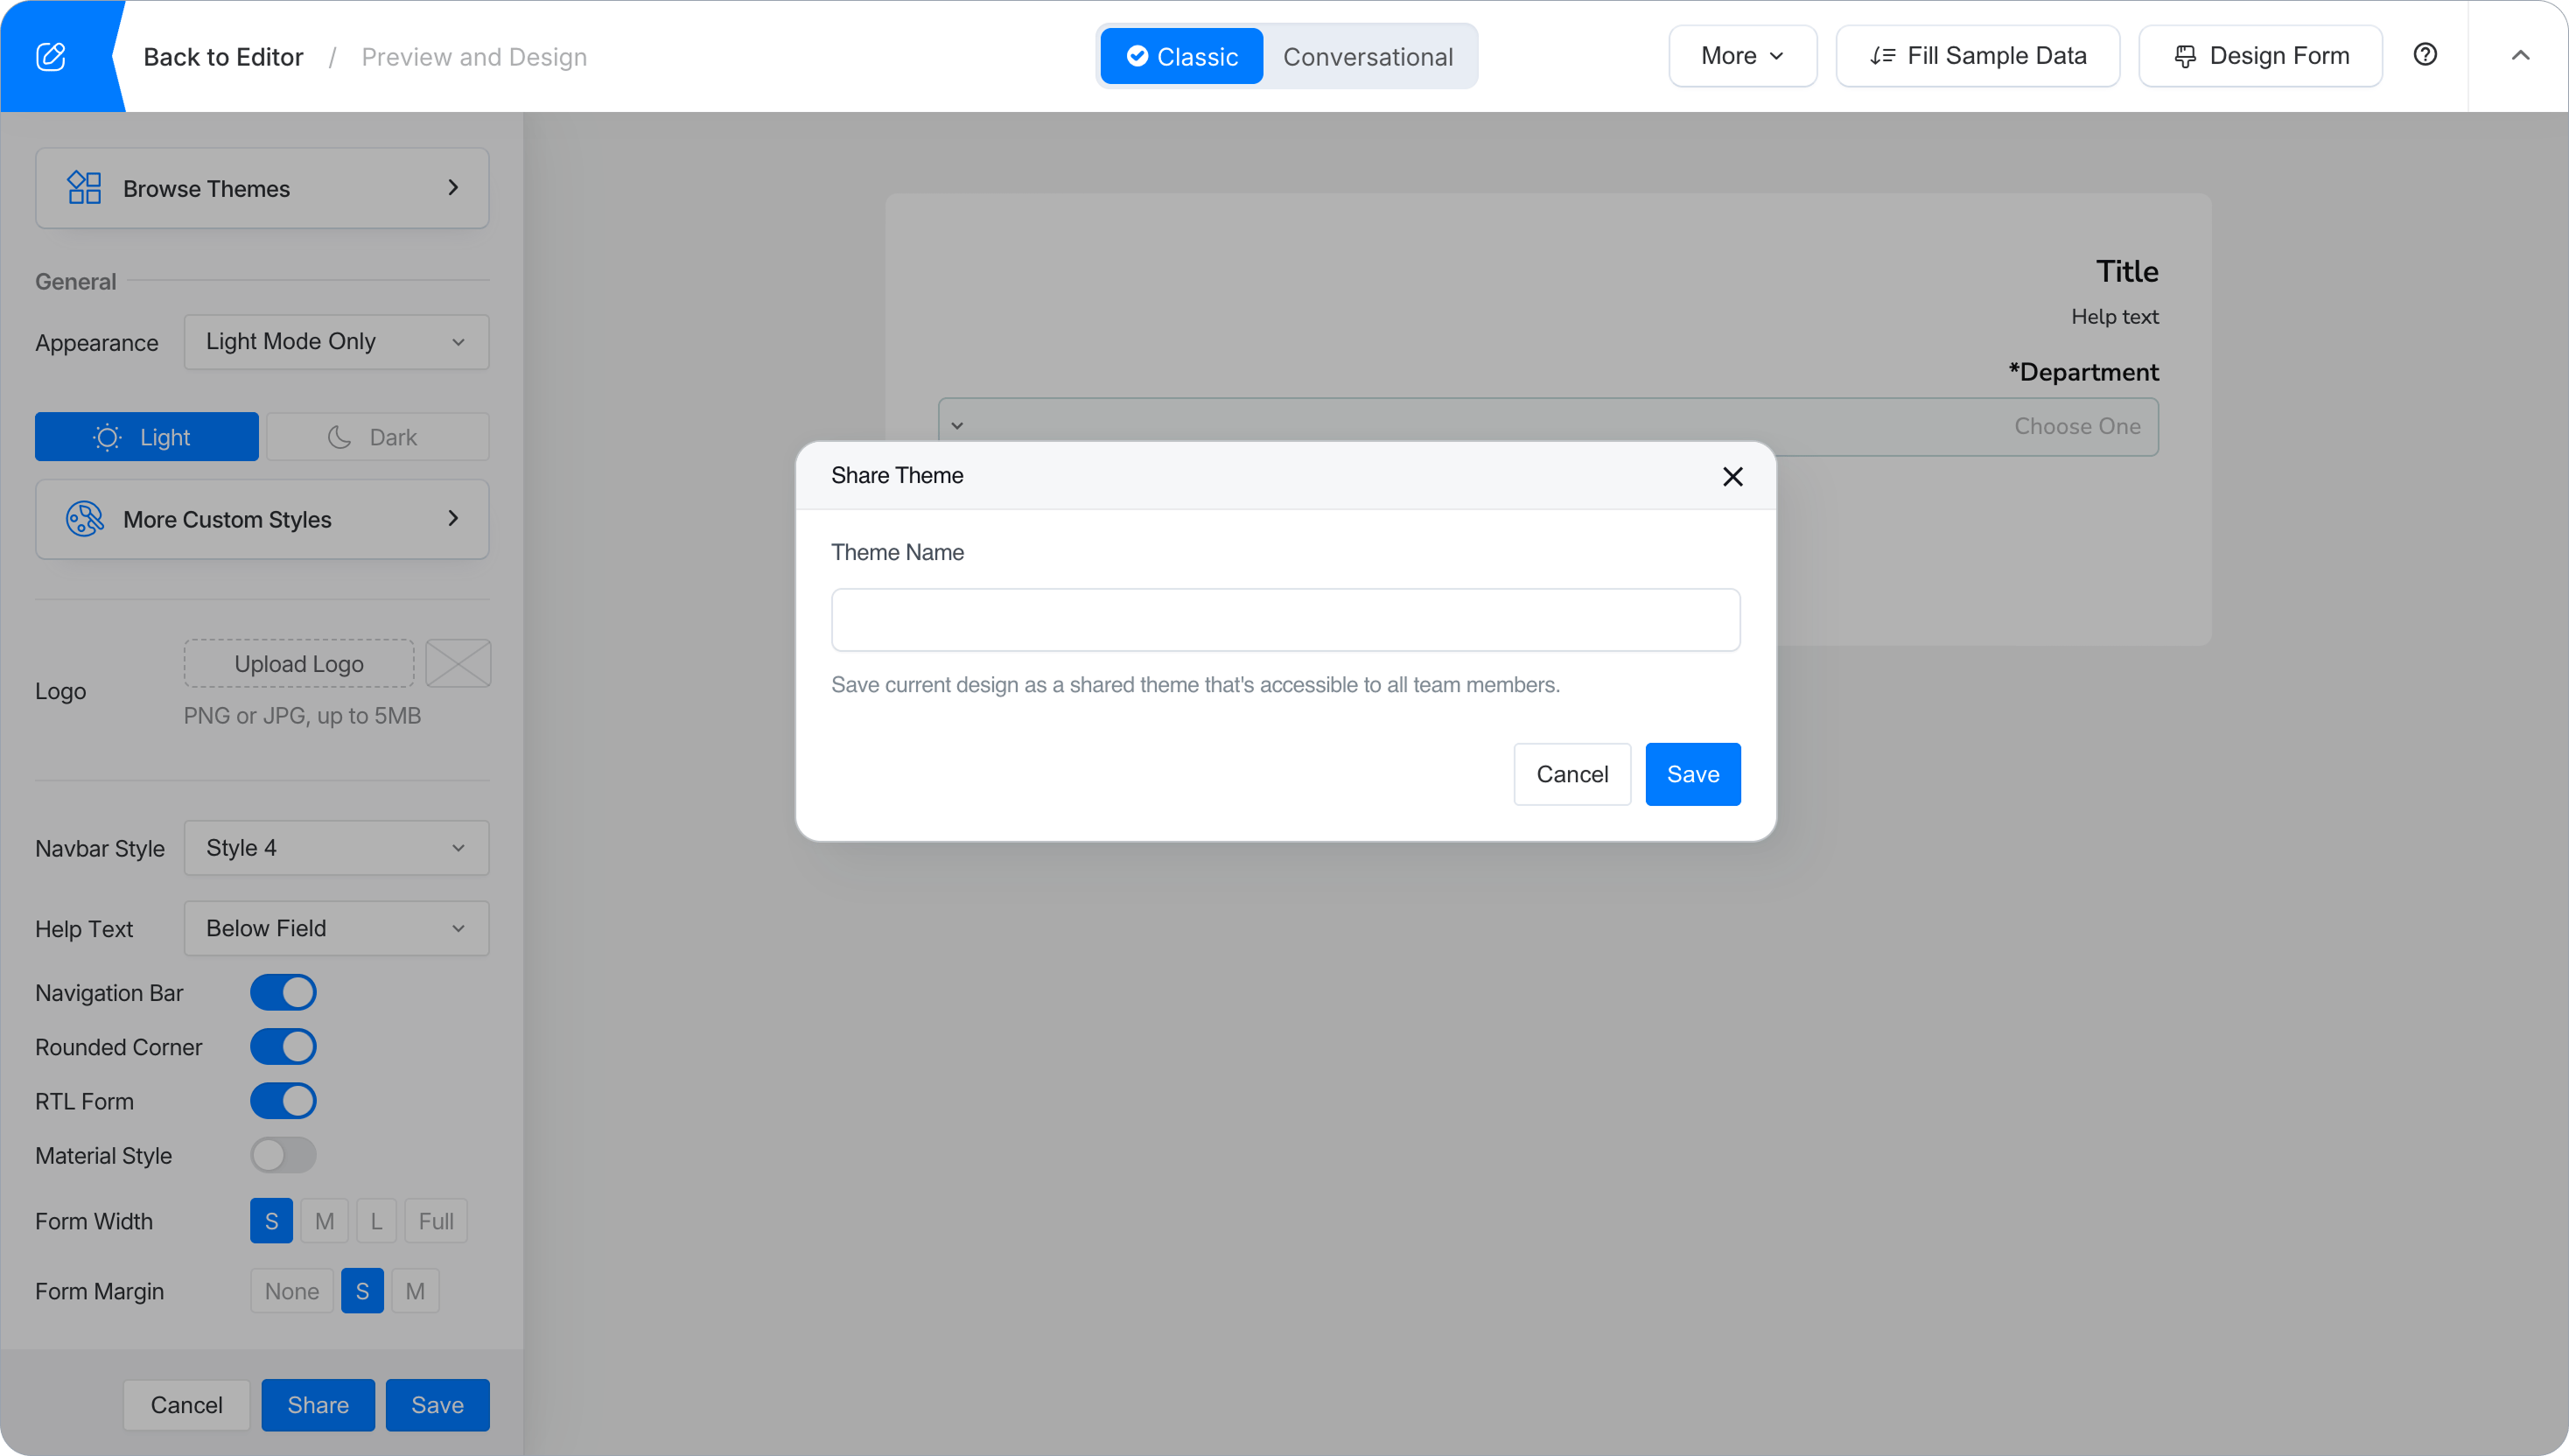
Task: Open the Navbar Style dropdown
Action: 337,848
